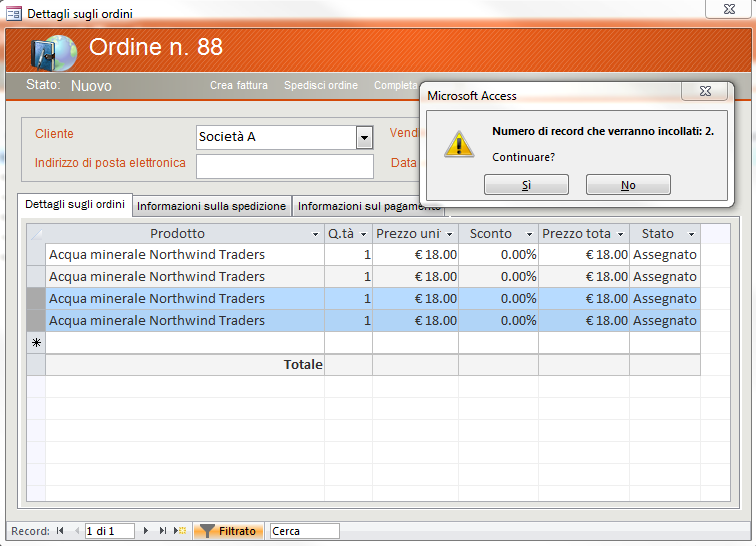Click the Stato Nuovo status text
The image size is (756, 546).
(91, 86)
